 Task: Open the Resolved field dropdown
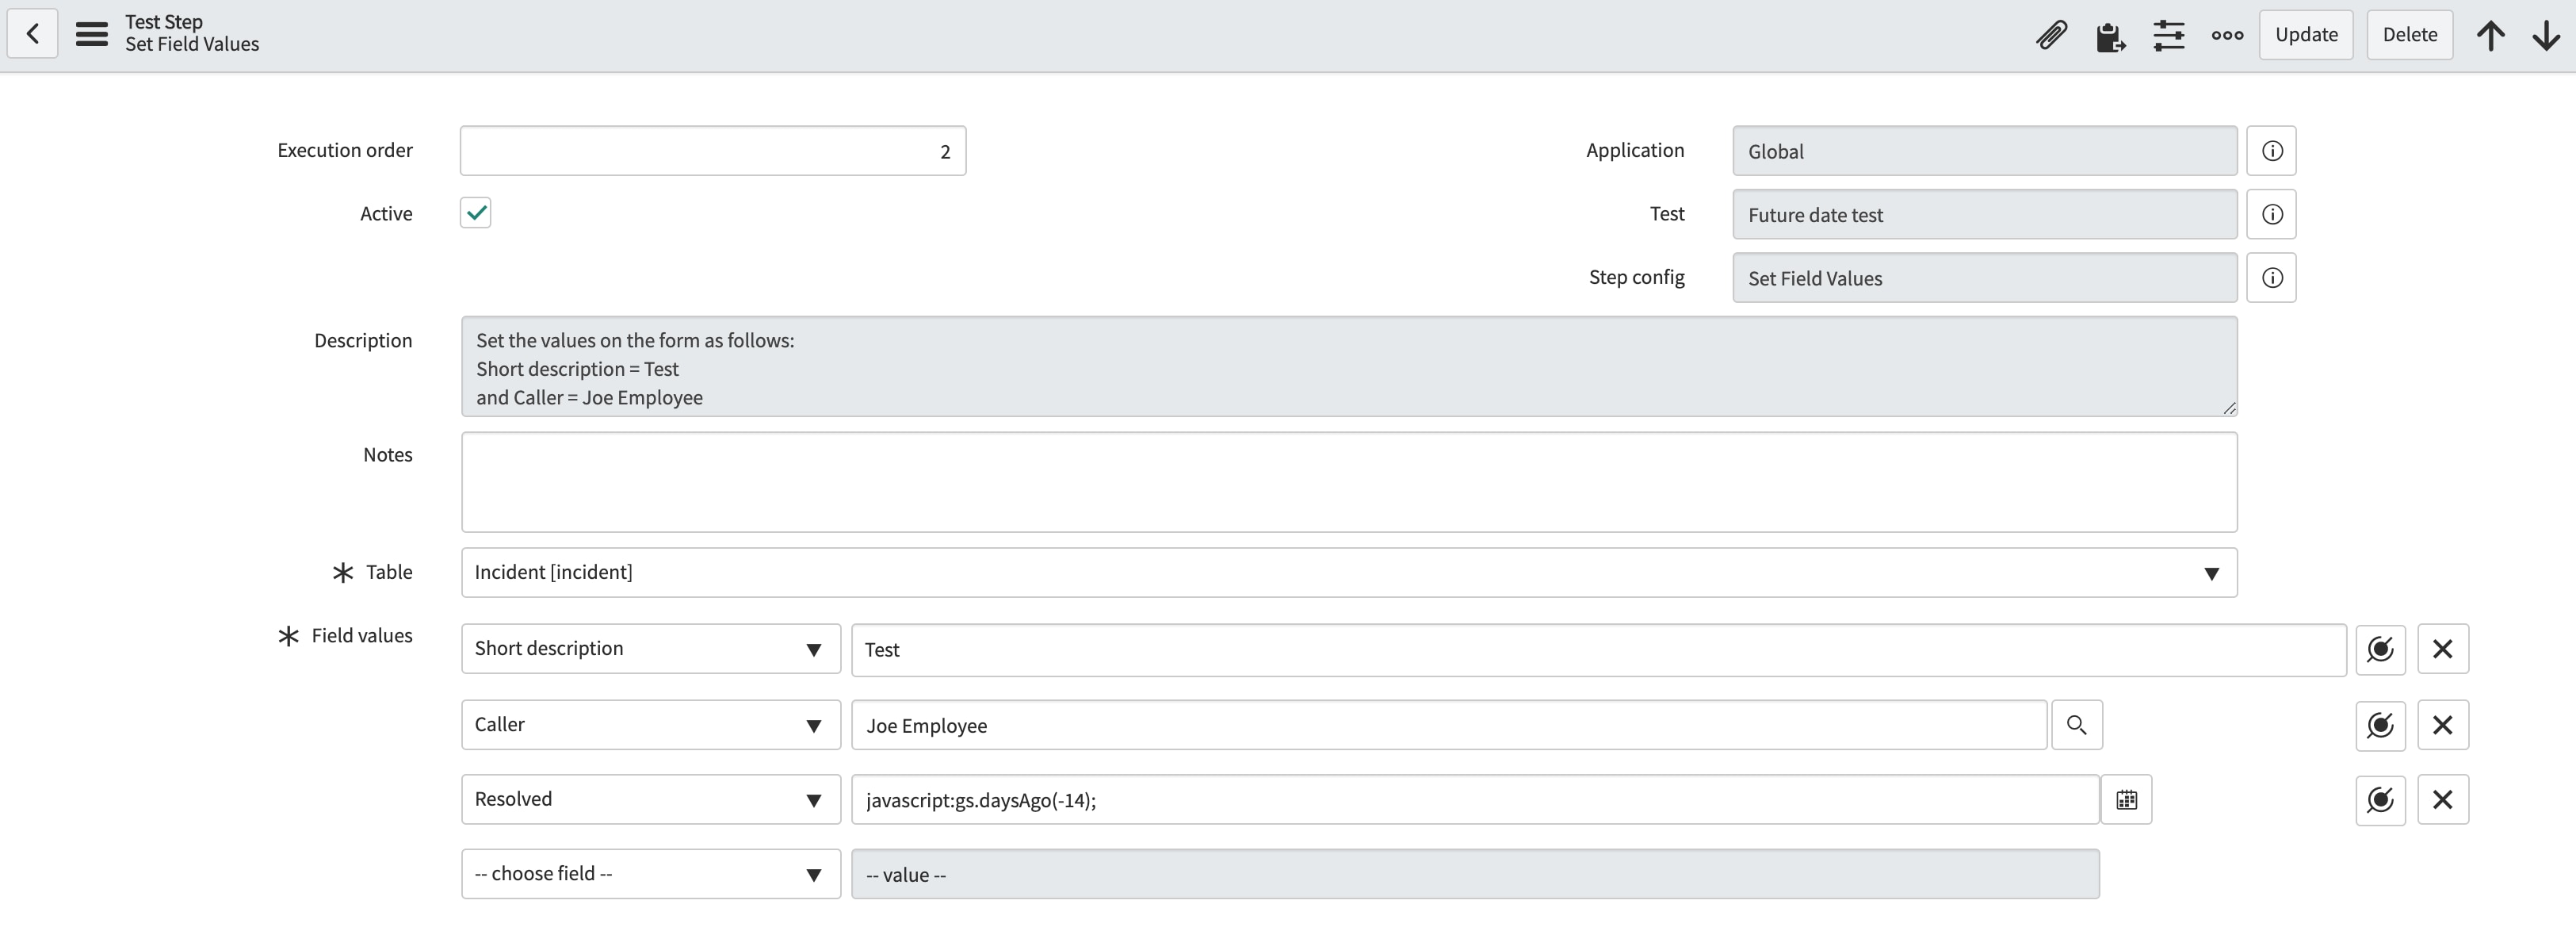coord(651,800)
